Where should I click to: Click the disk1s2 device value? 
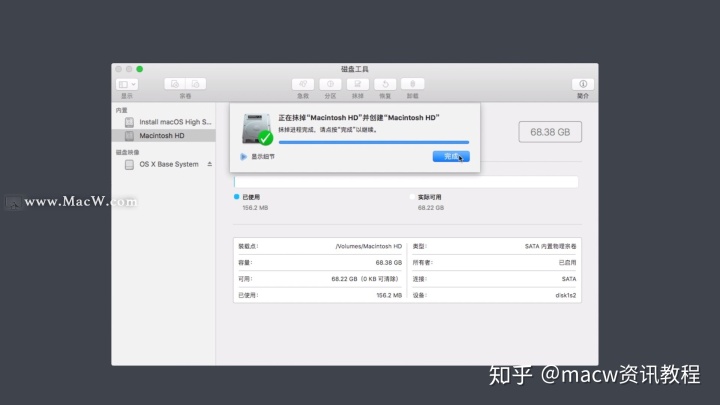click(x=566, y=295)
